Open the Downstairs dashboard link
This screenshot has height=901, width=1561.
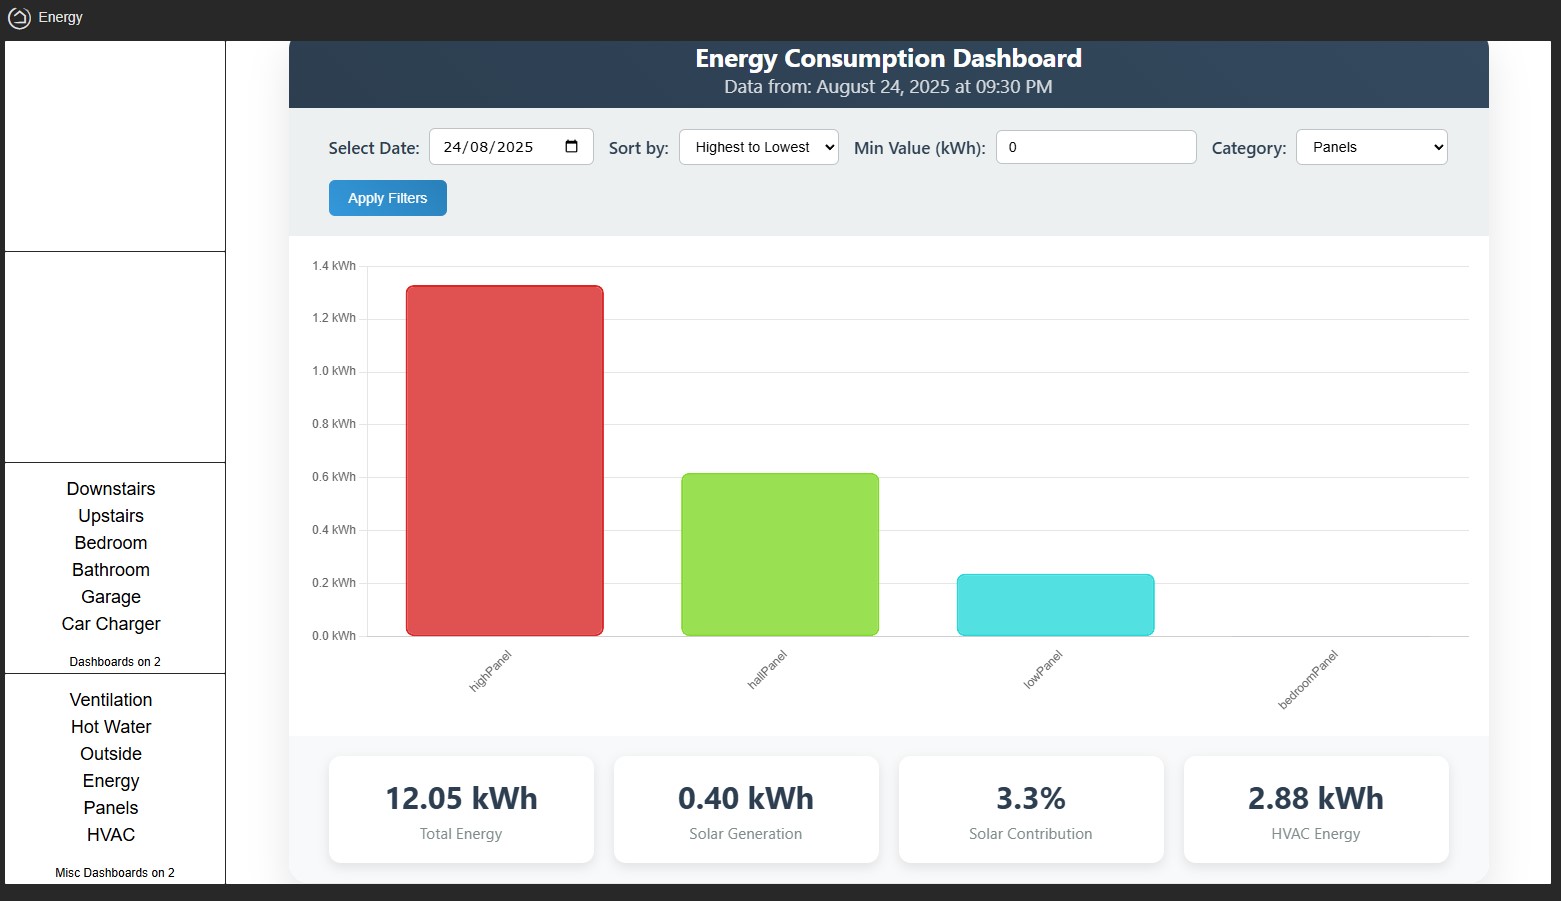(x=111, y=489)
